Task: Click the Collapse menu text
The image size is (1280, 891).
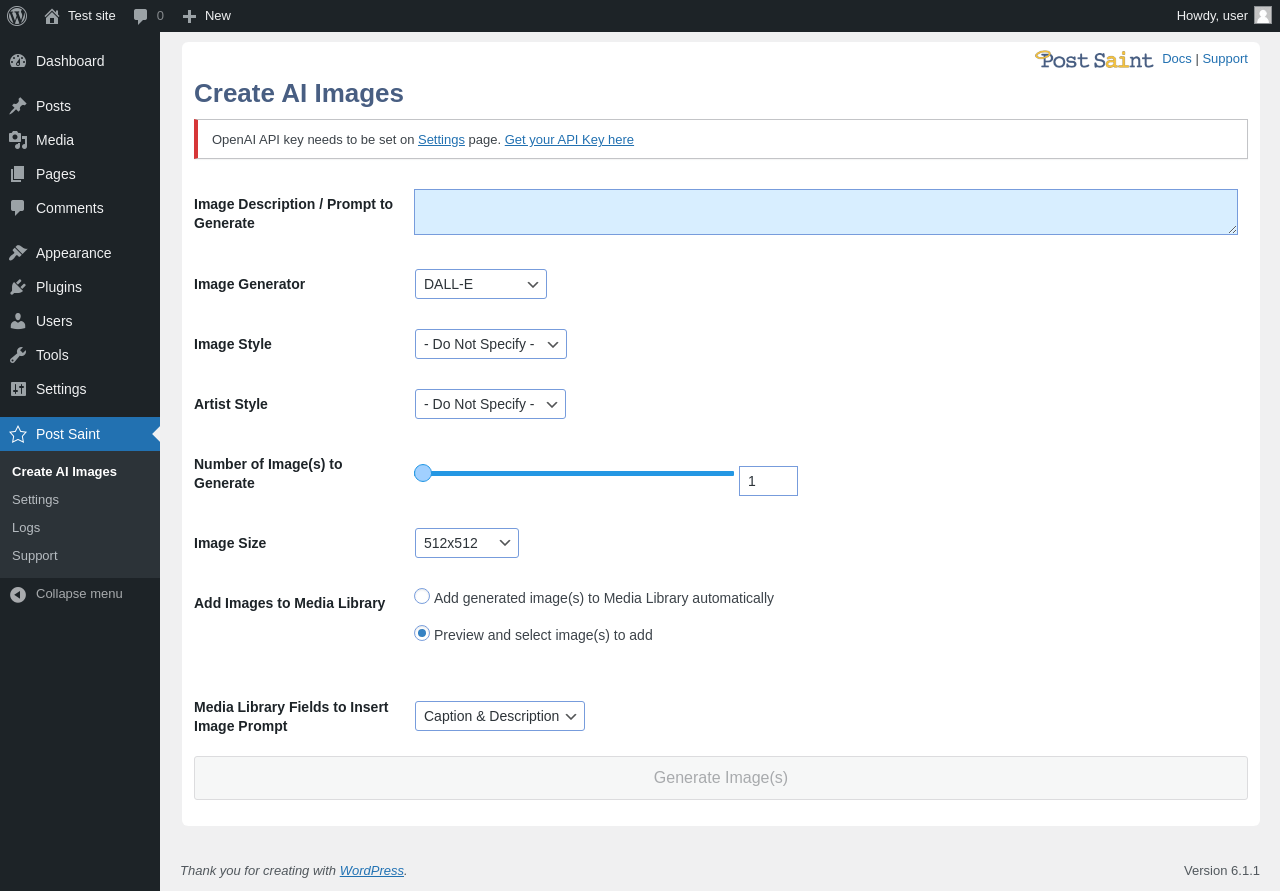Action: [x=79, y=593]
